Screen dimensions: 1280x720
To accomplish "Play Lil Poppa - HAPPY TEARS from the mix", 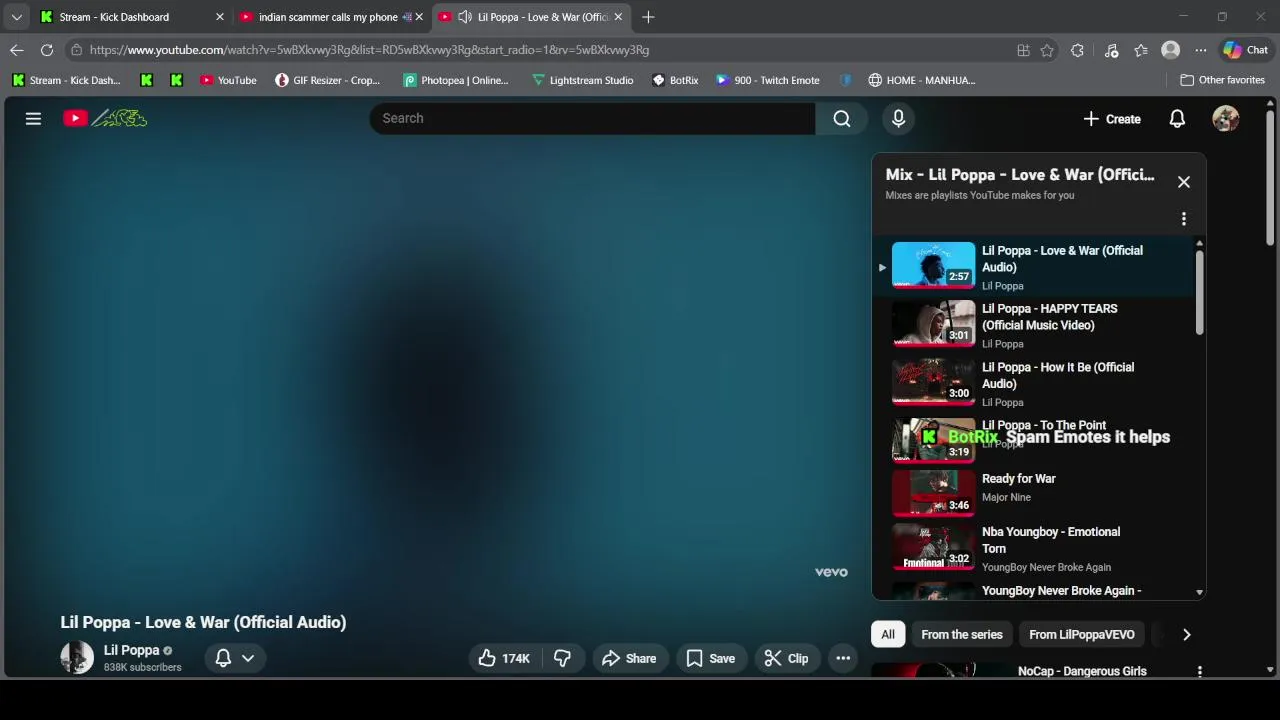I will 1034,325.
